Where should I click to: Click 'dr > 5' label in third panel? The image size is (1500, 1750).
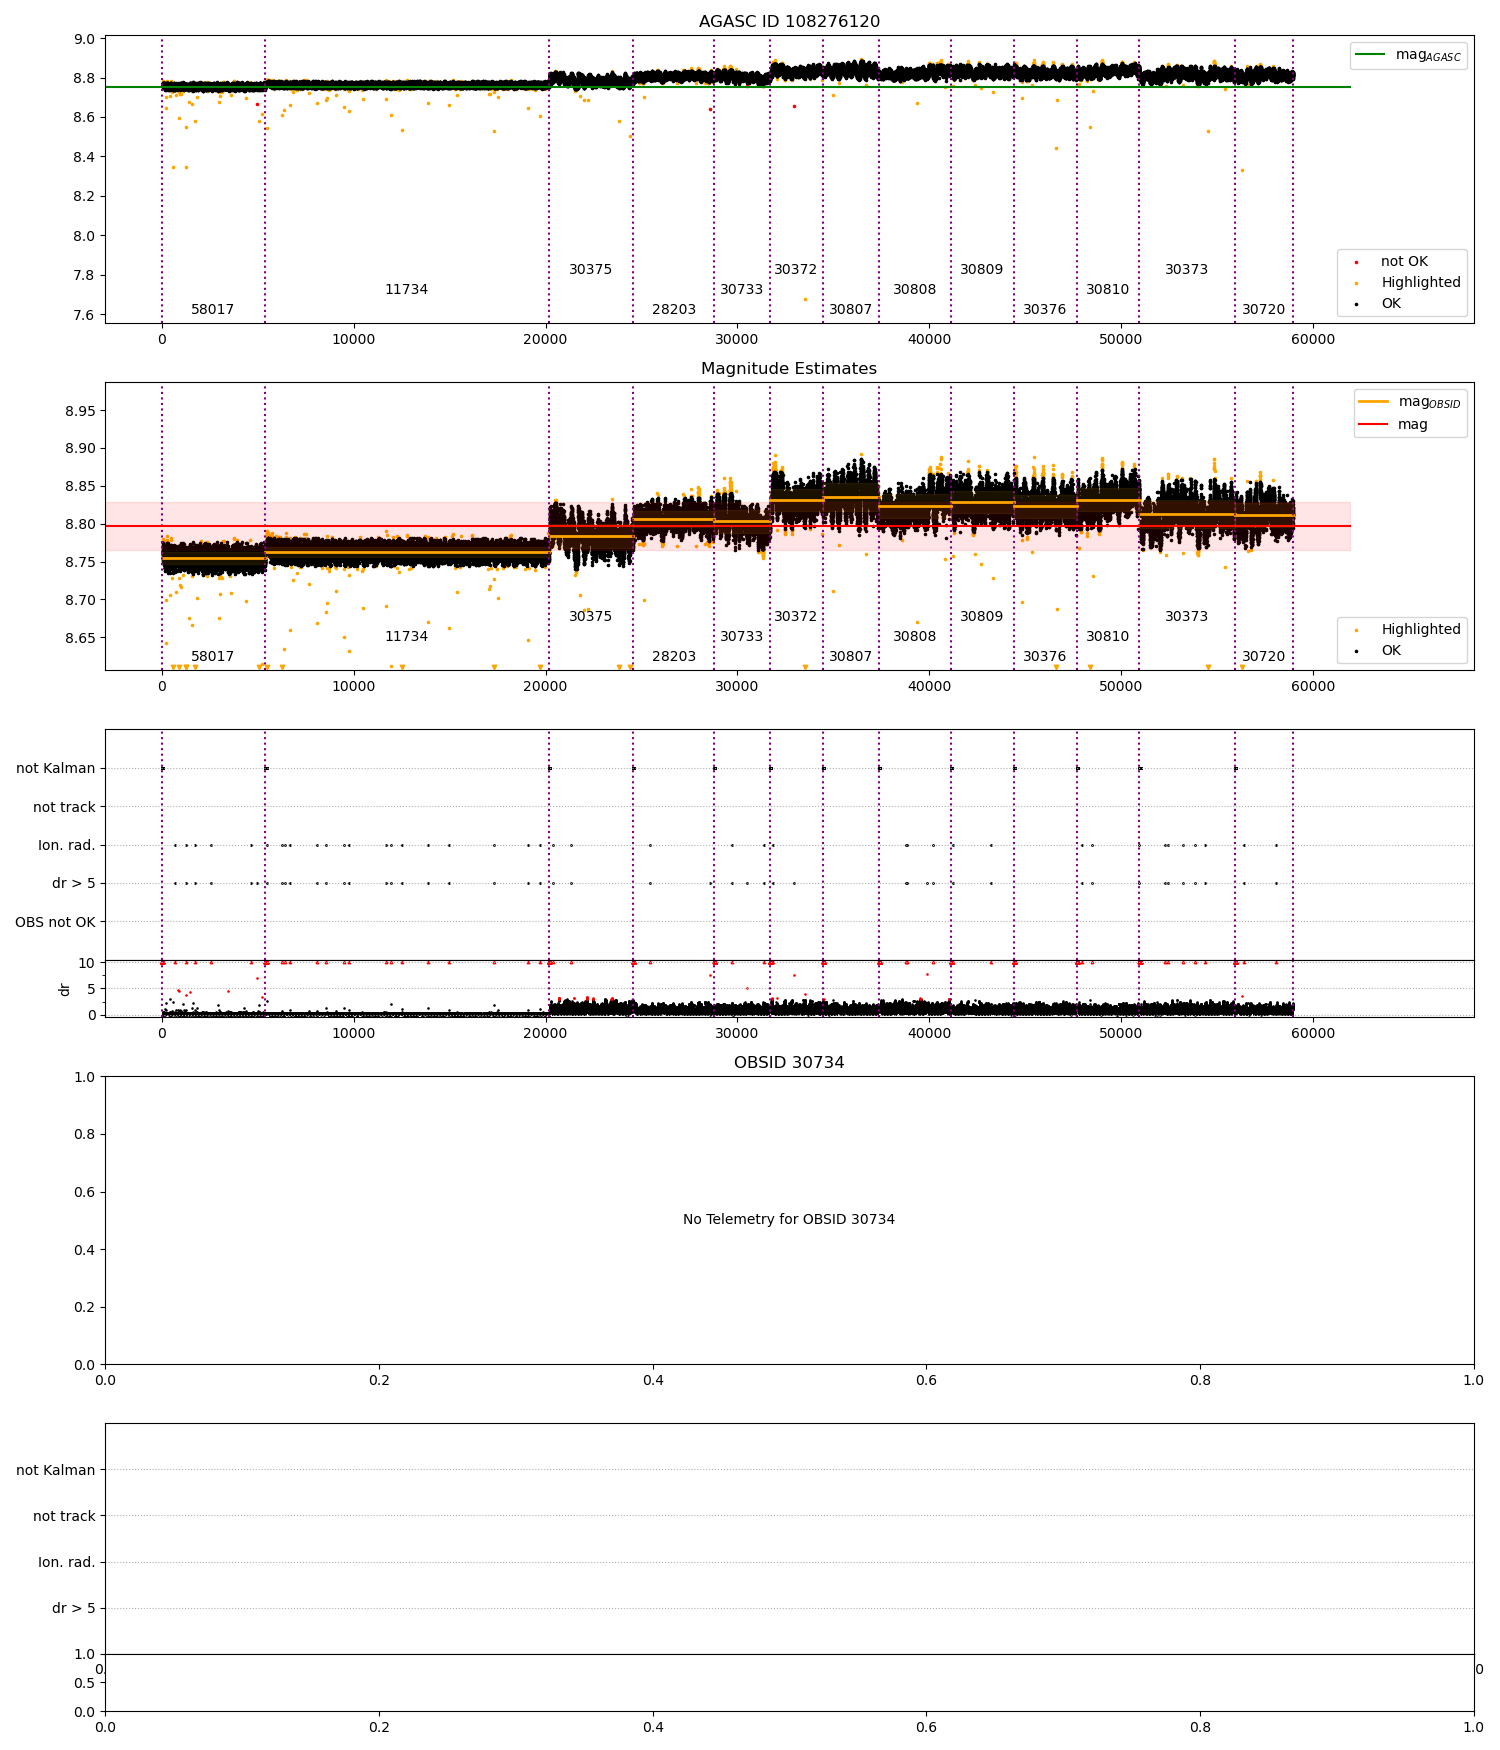(74, 884)
